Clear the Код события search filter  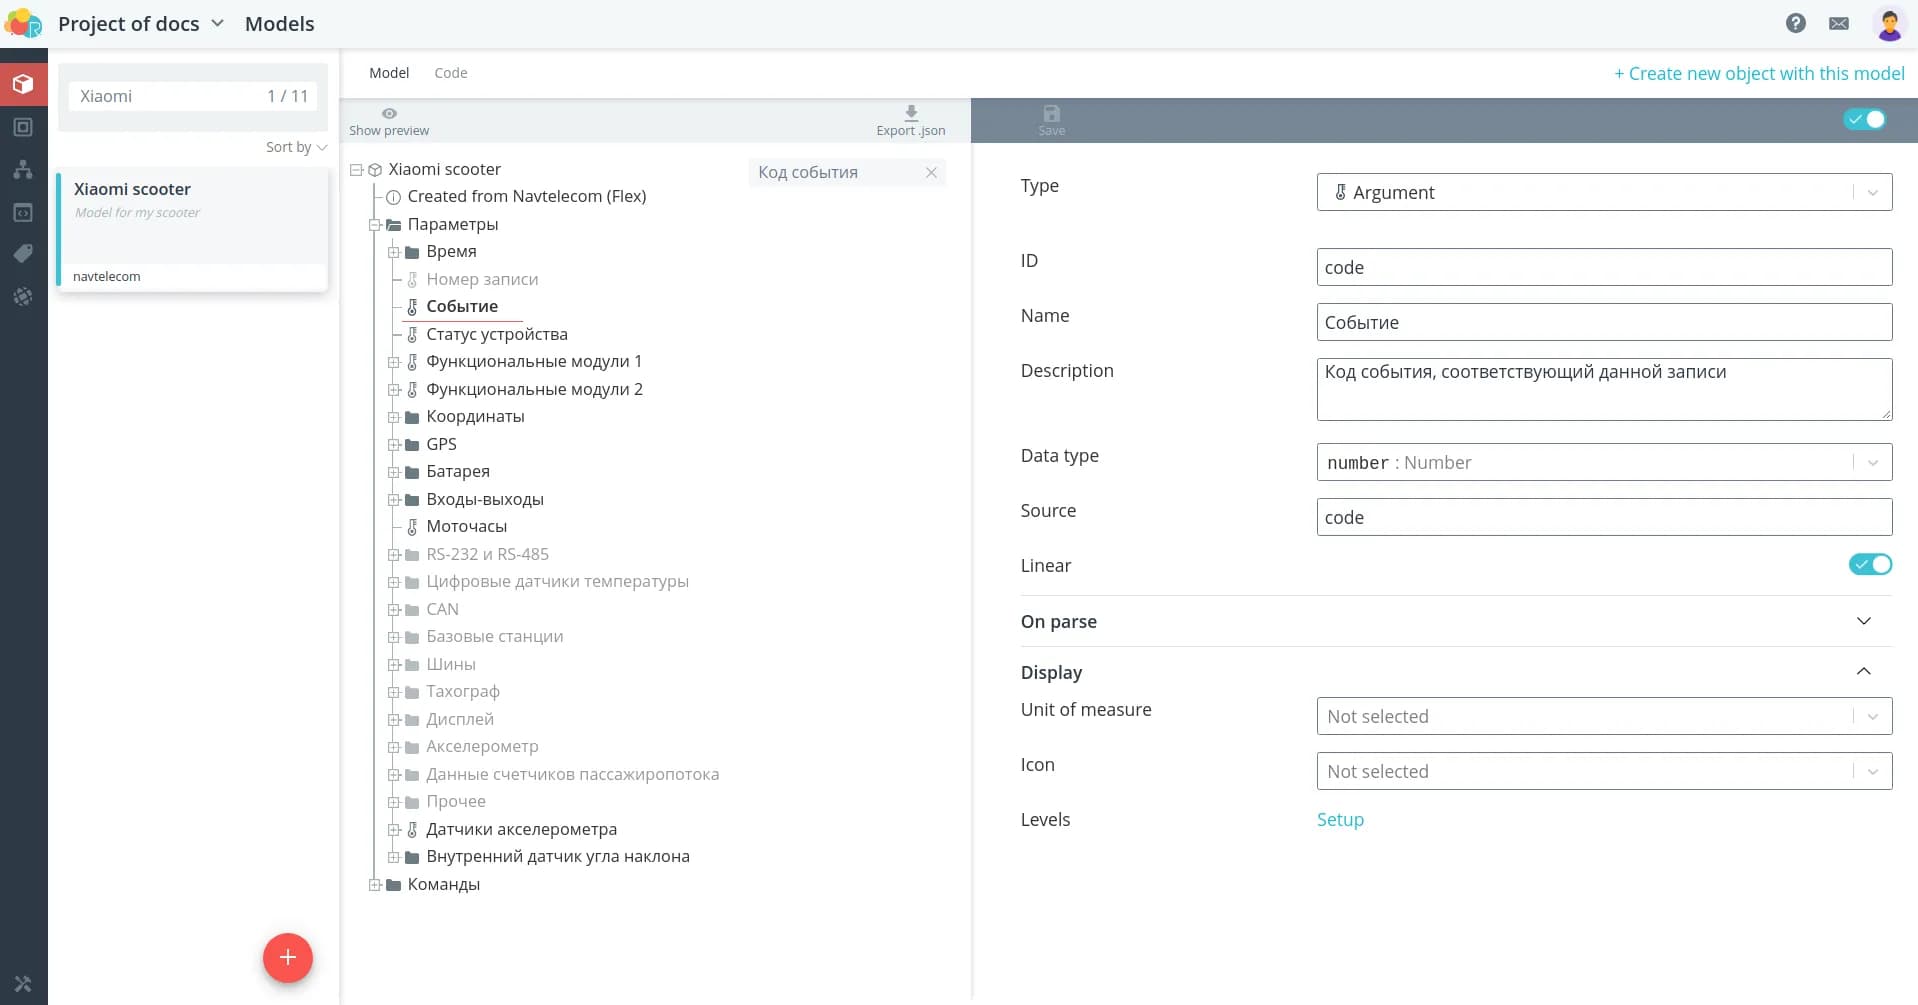coord(931,172)
